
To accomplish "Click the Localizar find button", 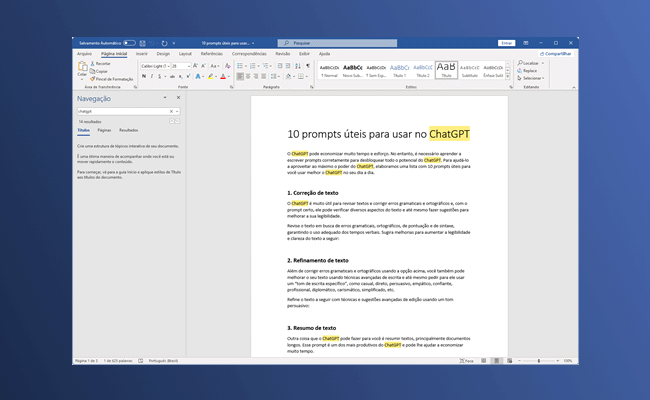I will click(x=530, y=63).
